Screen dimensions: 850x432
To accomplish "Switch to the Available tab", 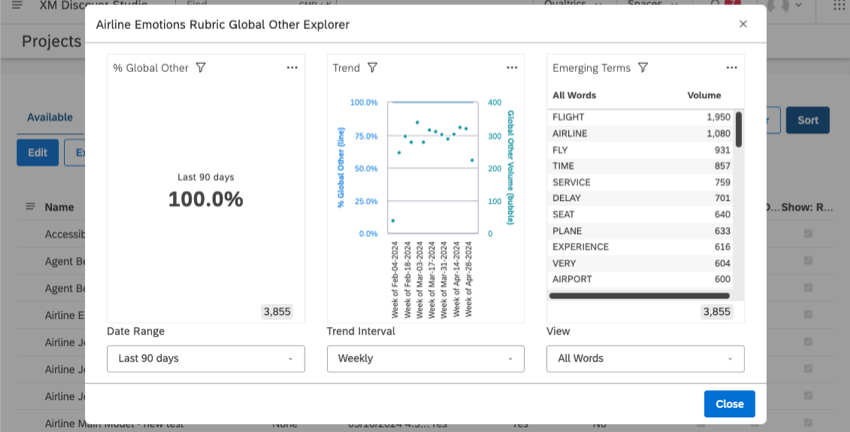I will 50,117.
